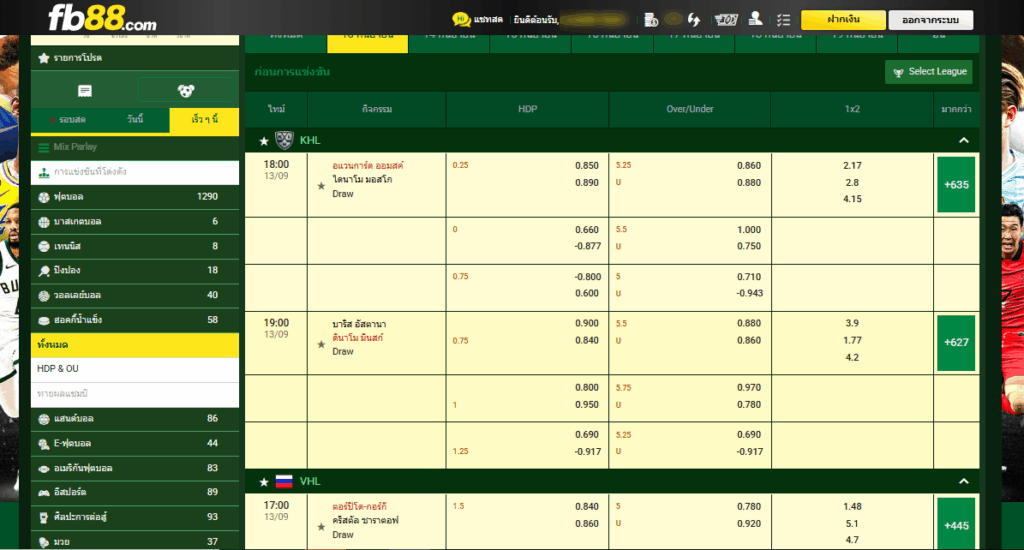This screenshot has width=1024, height=550.
Task: Select the ทายผลแชมป์ submenu item
Action: [135, 394]
